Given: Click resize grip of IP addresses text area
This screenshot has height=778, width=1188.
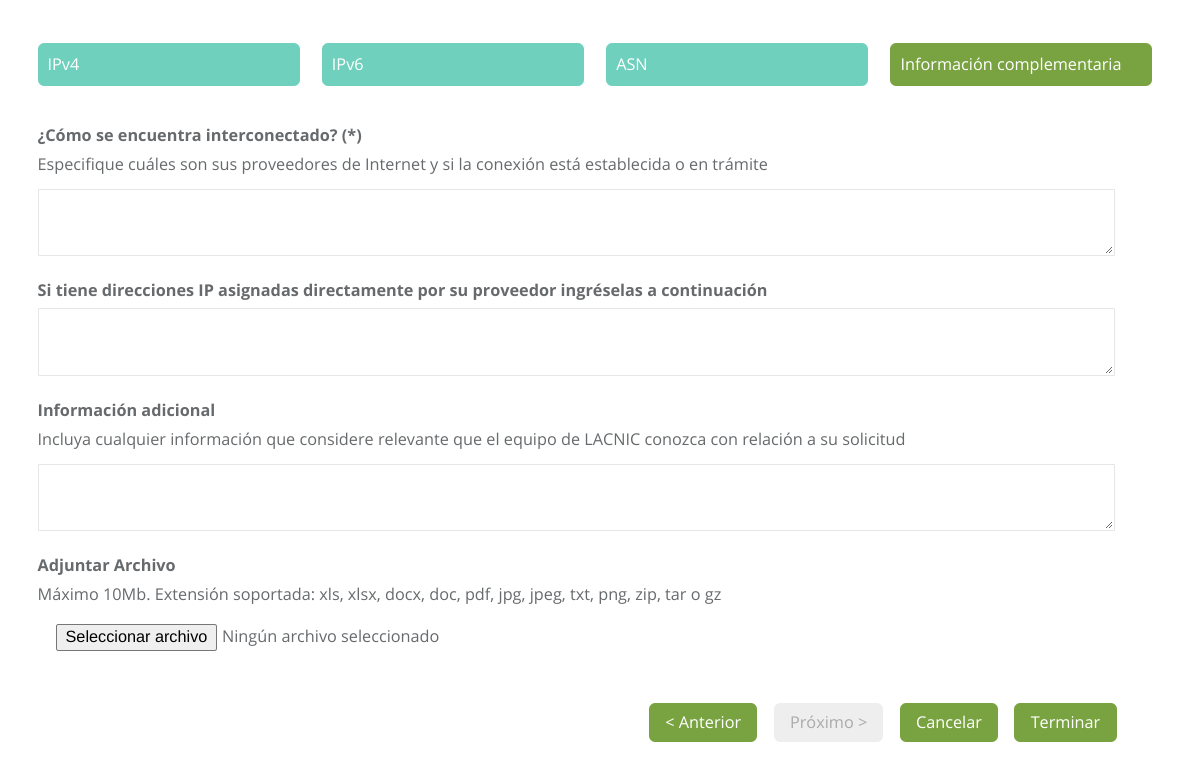Looking at the screenshot, I should [x=1109, y=370].
